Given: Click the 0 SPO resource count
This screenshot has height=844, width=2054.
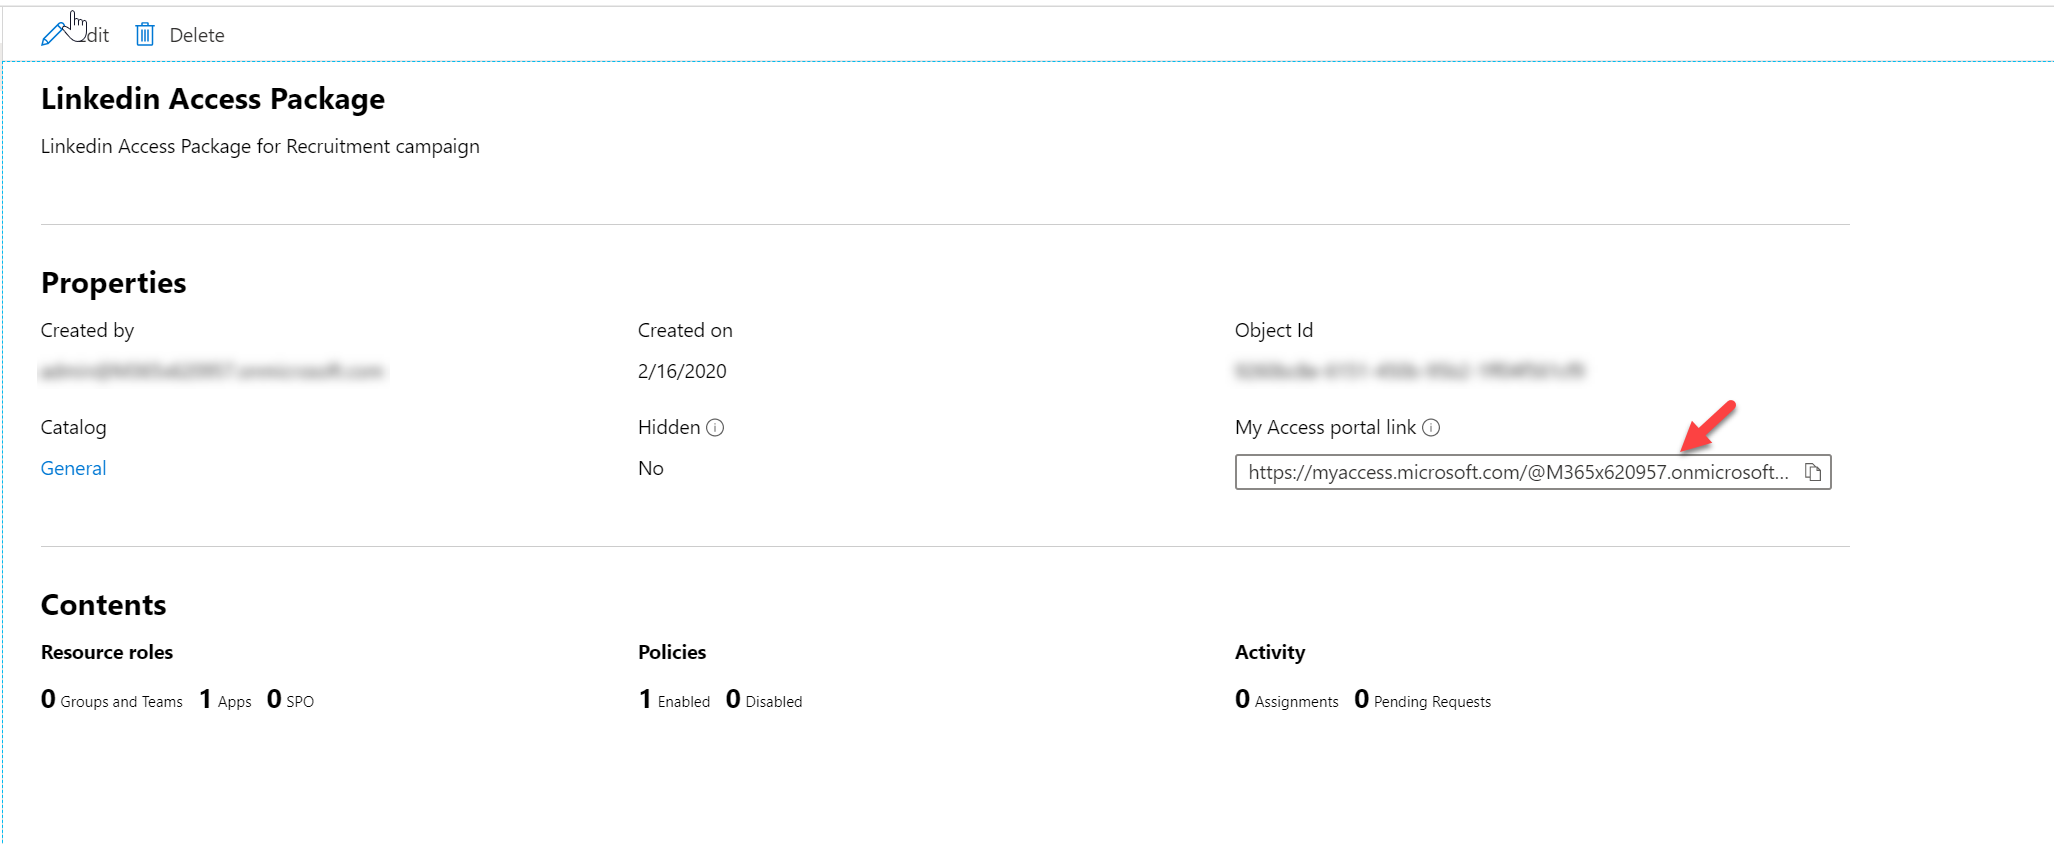Looking at the screenshot, I should [290, 700].
